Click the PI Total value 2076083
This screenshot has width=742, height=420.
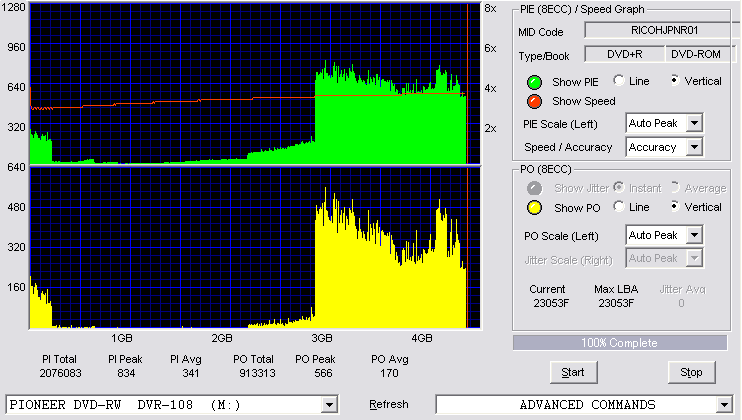click(60, 373)
